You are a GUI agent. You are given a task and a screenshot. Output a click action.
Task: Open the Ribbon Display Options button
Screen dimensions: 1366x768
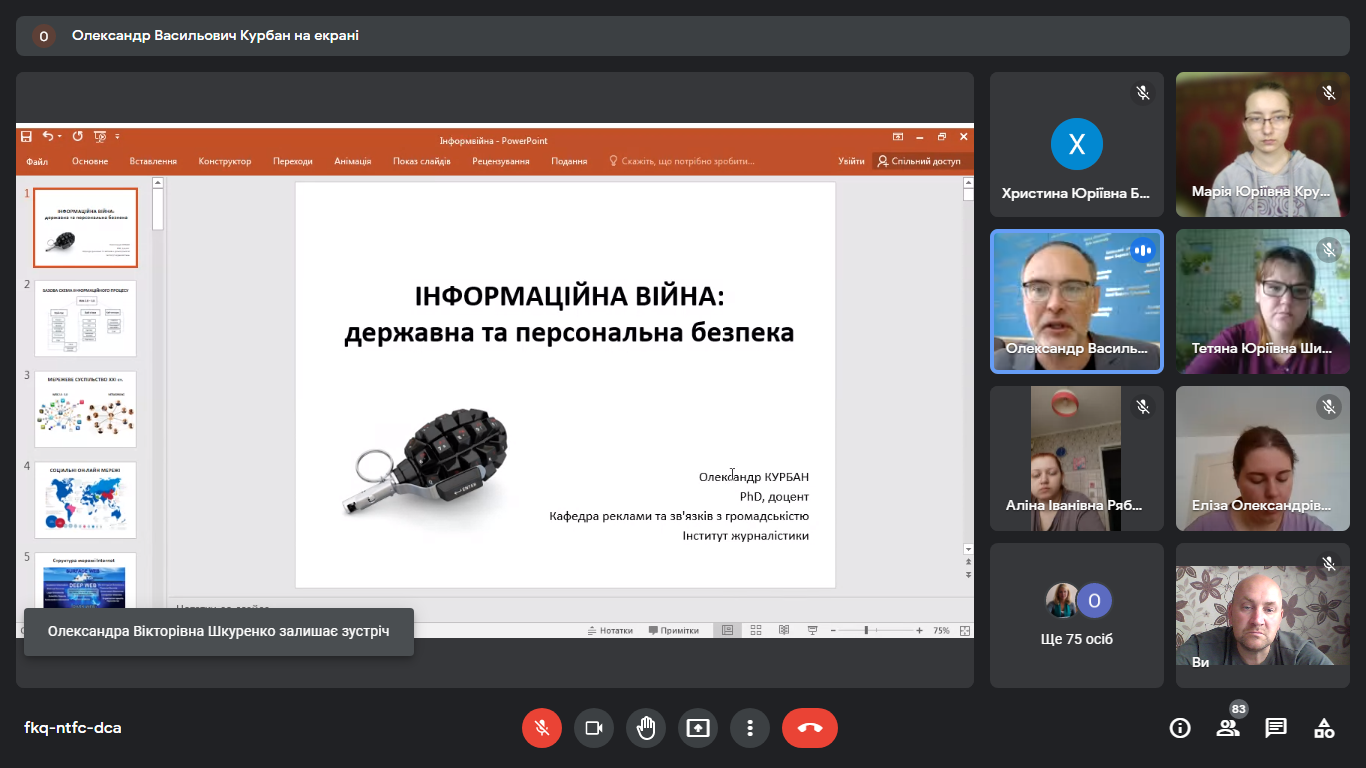pyautogui.click(x=898, y=137)
